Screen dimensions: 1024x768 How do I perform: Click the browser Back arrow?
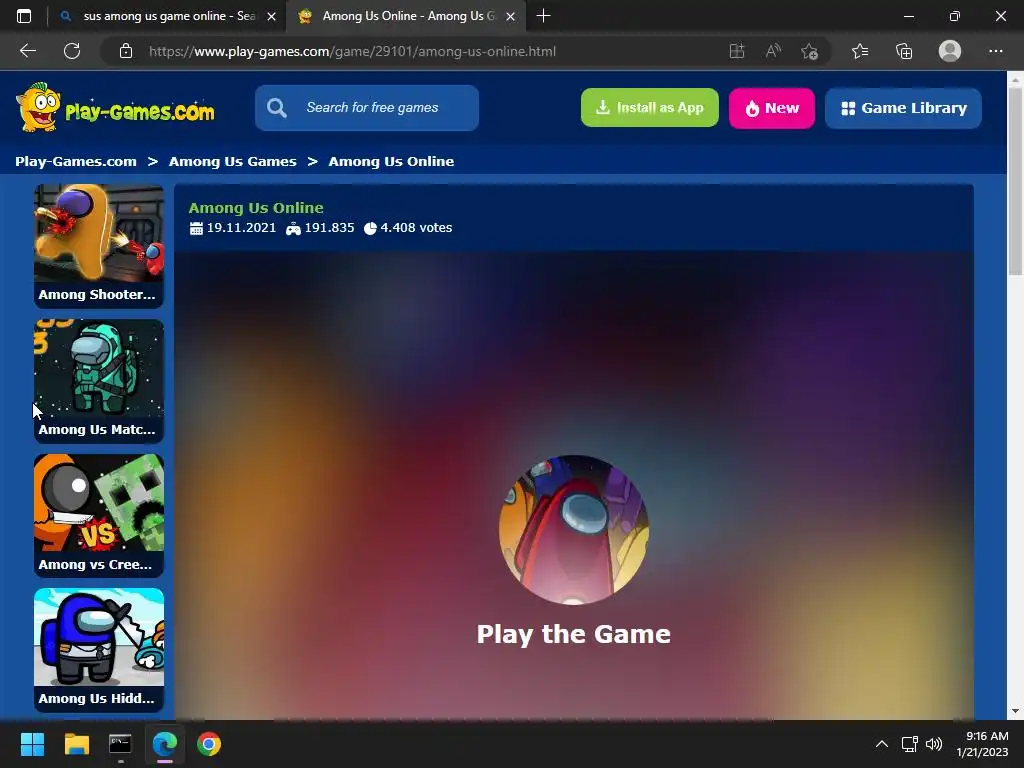point(27,51)
